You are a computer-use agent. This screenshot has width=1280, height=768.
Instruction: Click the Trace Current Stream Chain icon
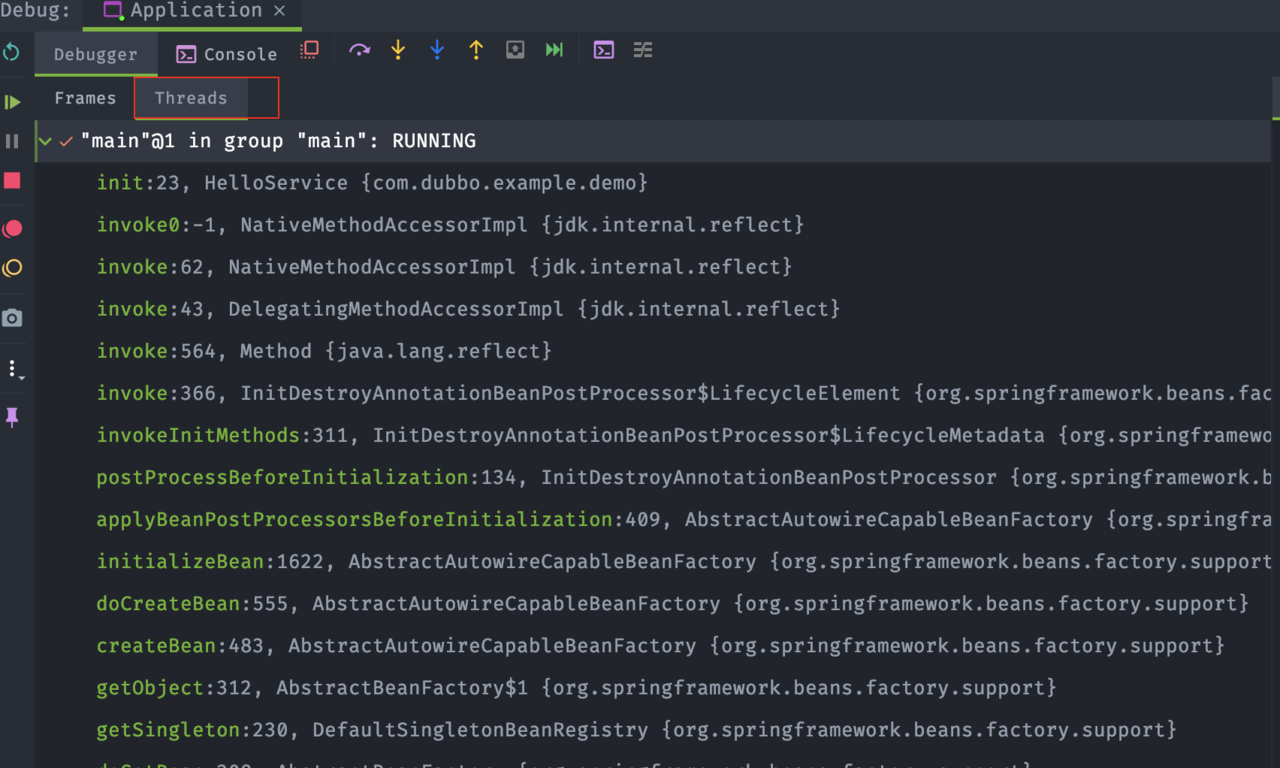coord(643,50)
